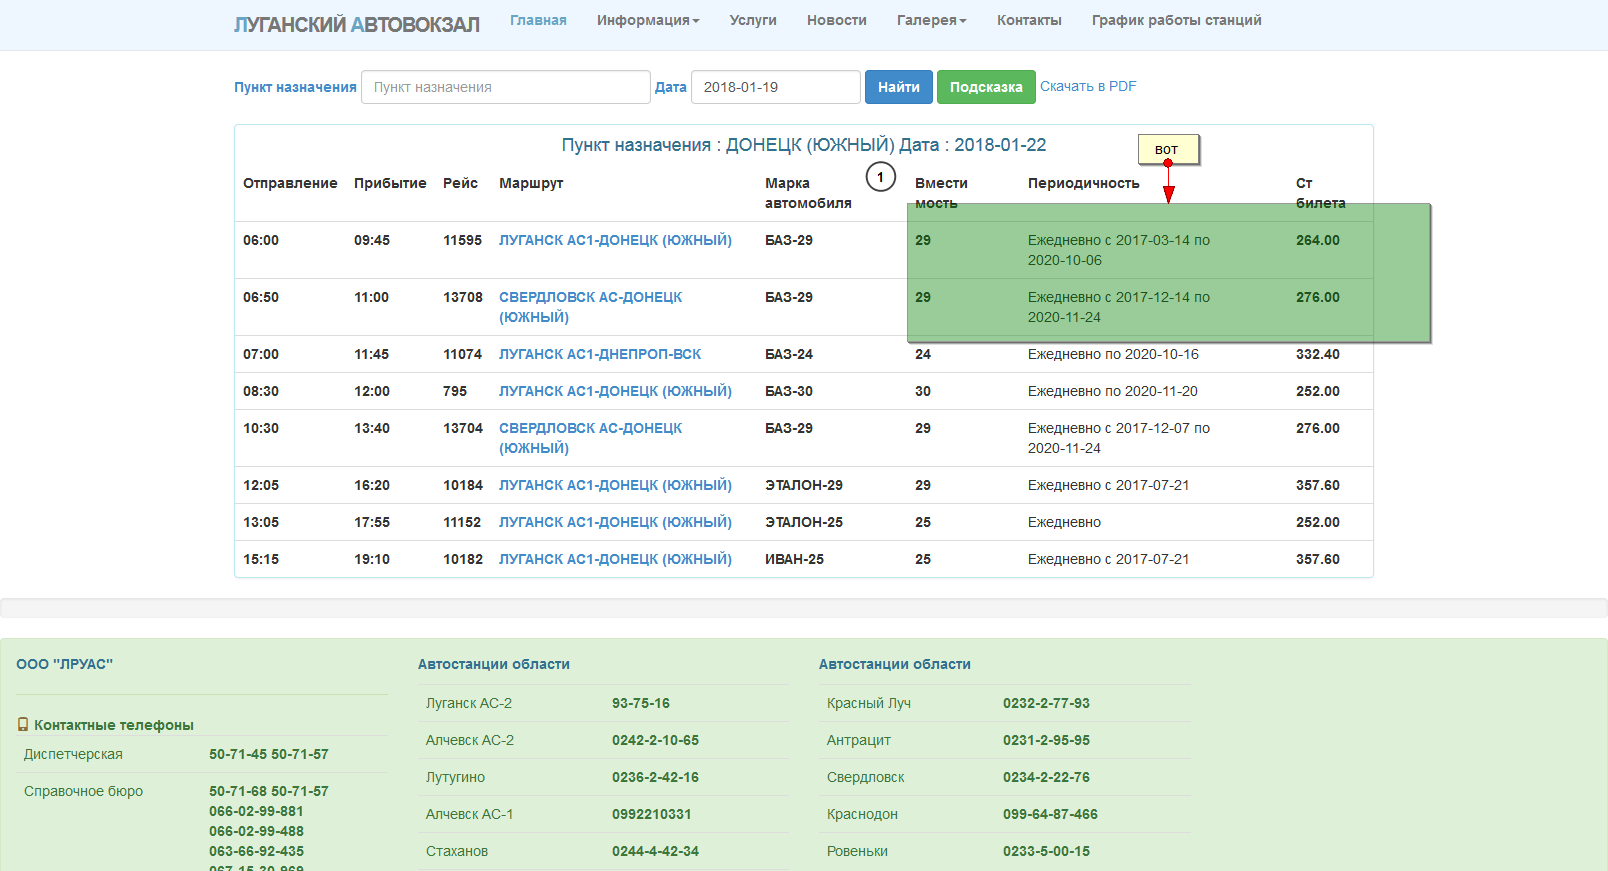The width and height of the screenshot is (1608, 871).
Task: Open the Главная menu item
Action: coord(538,20)
